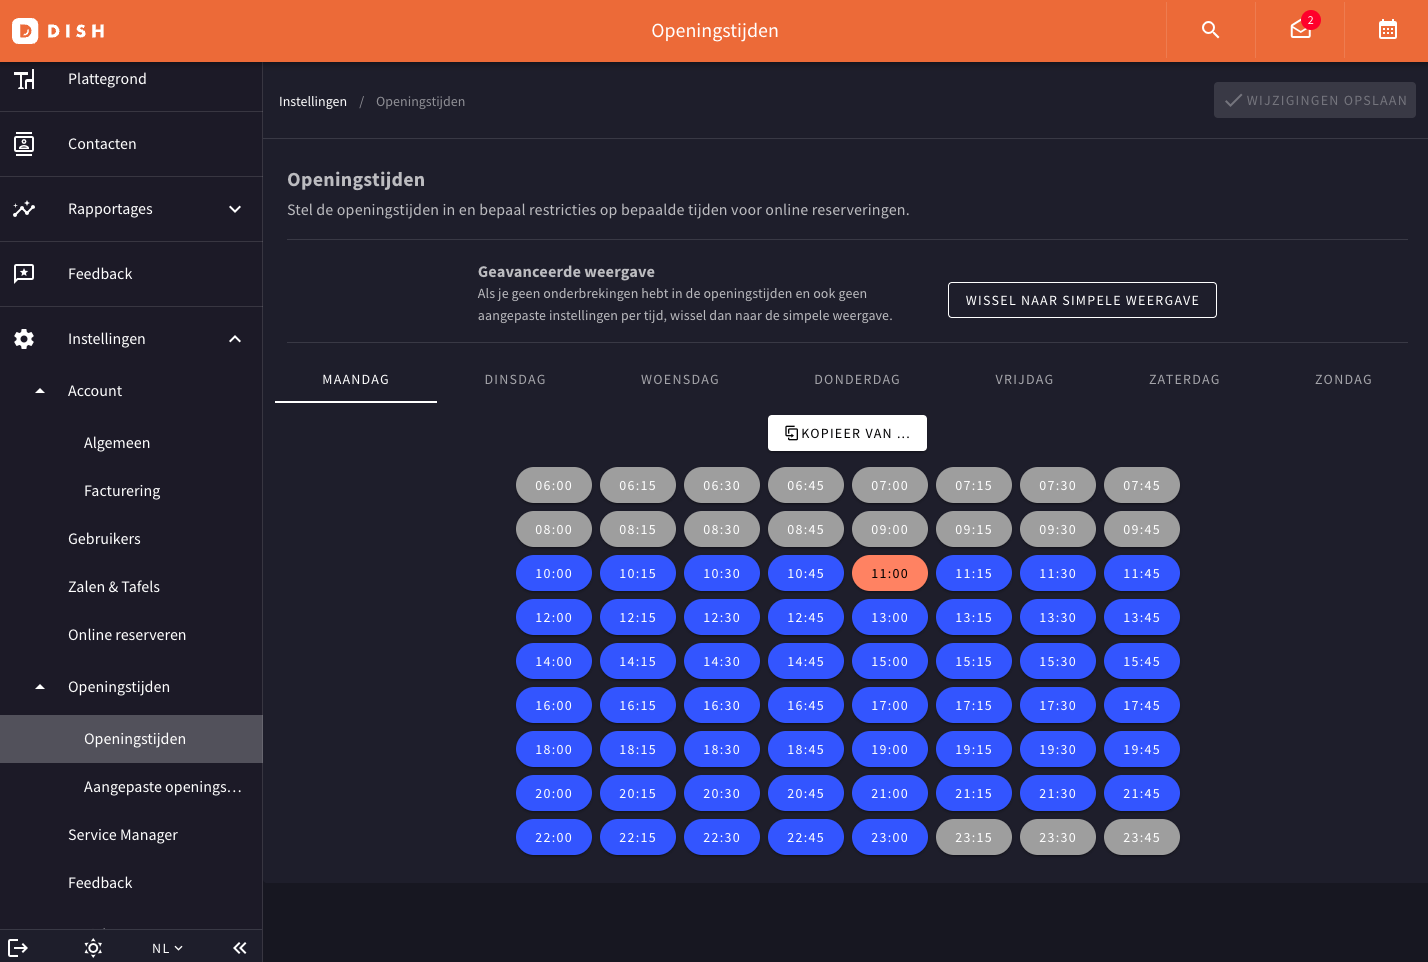Open the calendar icon in header
This screenshot has width=1428, height=962.
pyautogui.click(x=1388, y=30)
